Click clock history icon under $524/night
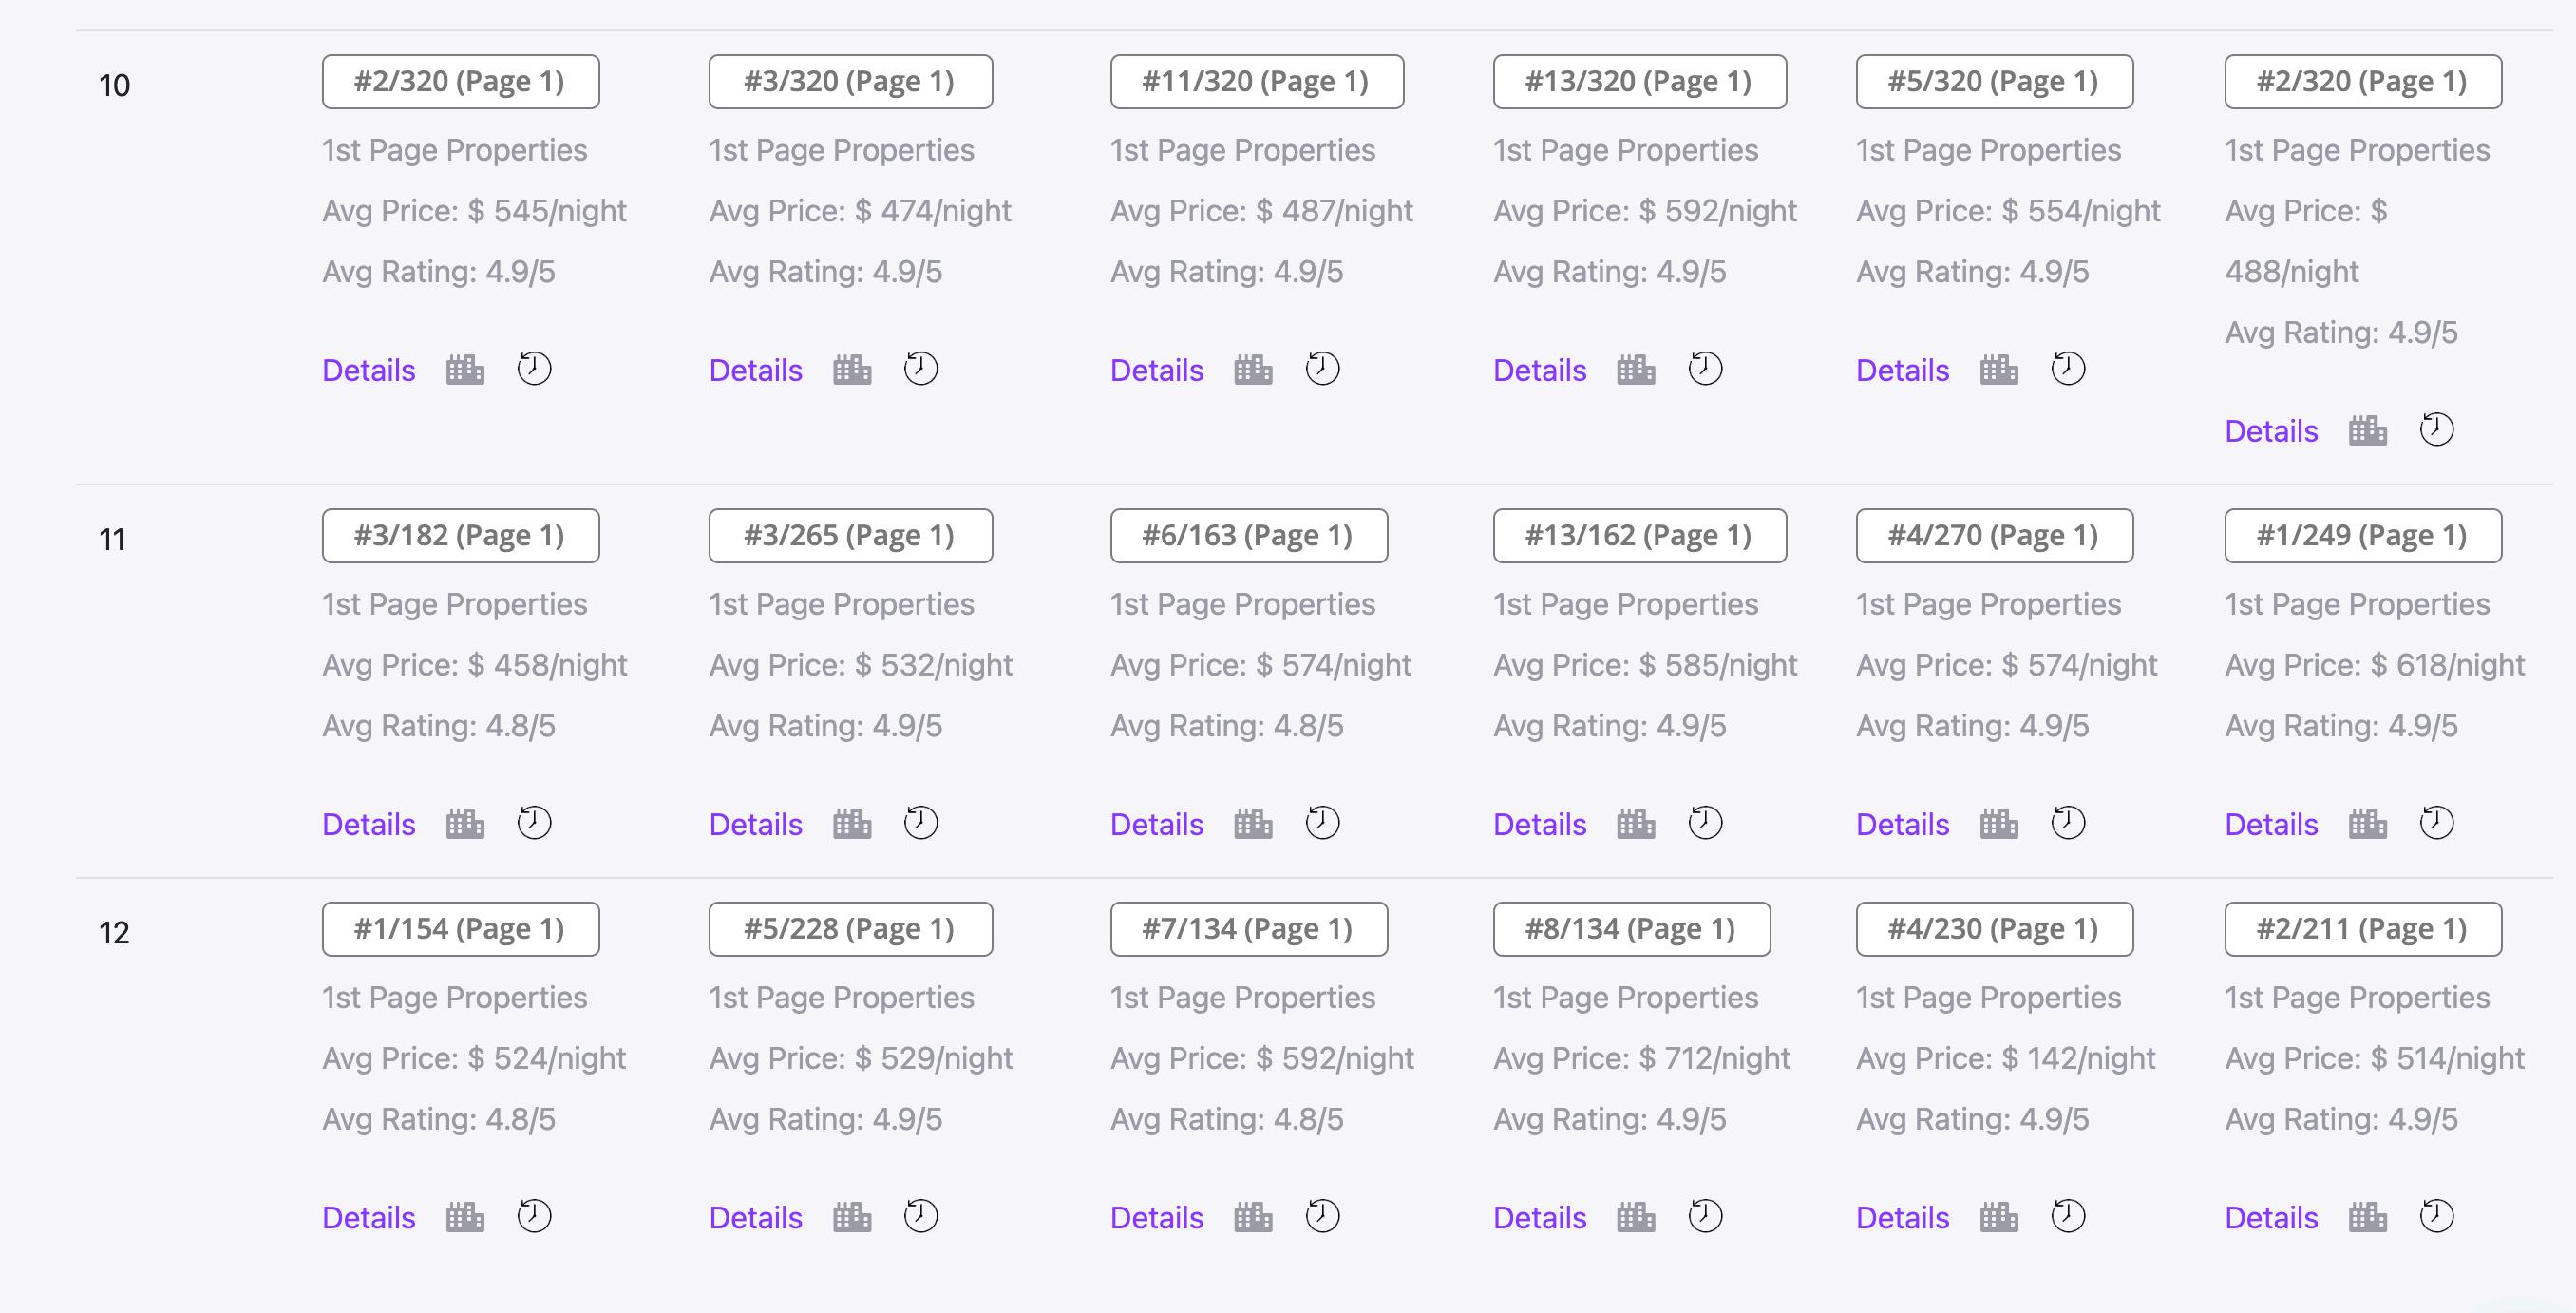2576x1313 pixels. tap(534, 1216)
